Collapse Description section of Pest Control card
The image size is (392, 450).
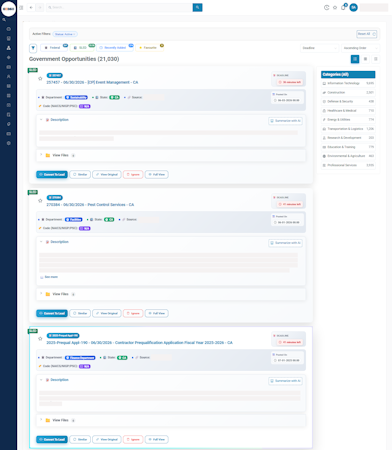tap(41, 242)
